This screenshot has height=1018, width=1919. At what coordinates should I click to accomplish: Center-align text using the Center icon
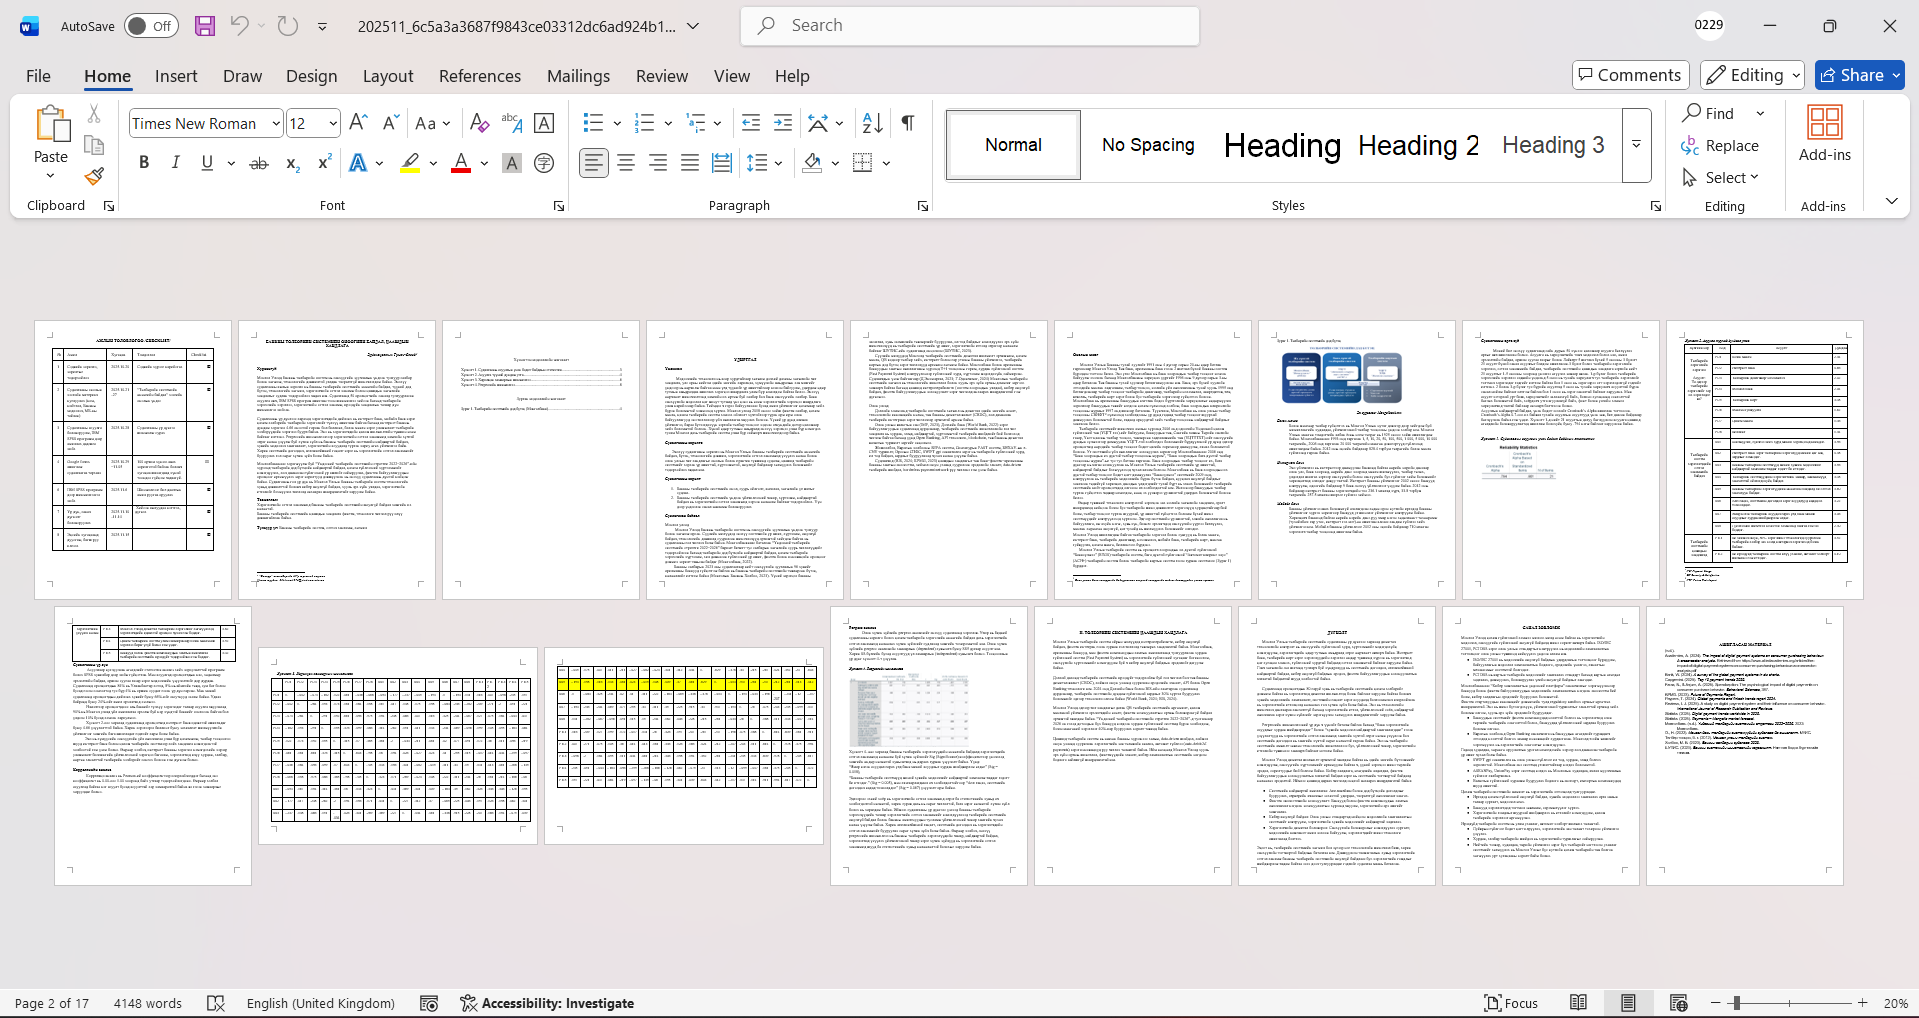[x=626, y=163]
